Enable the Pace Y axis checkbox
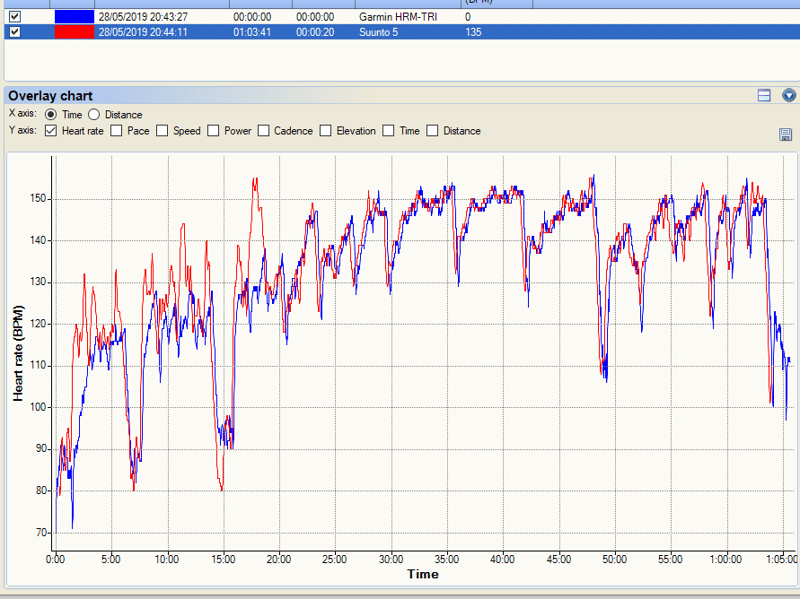This screenshot has width=800, height=599. click(116, 131)
